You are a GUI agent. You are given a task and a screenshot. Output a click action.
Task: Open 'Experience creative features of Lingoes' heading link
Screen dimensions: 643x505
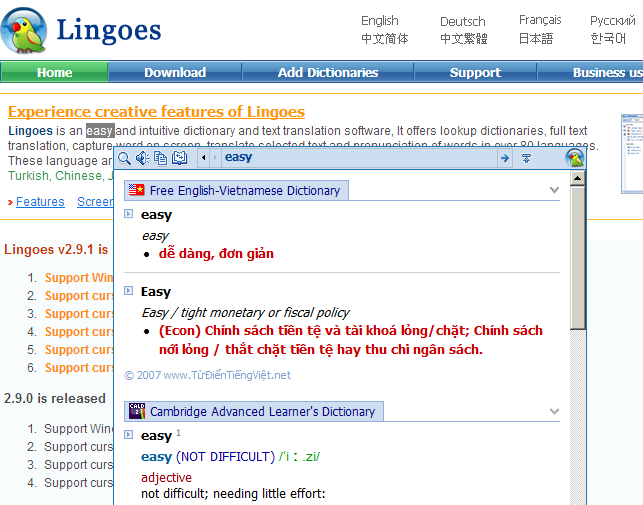pos(156,112)
